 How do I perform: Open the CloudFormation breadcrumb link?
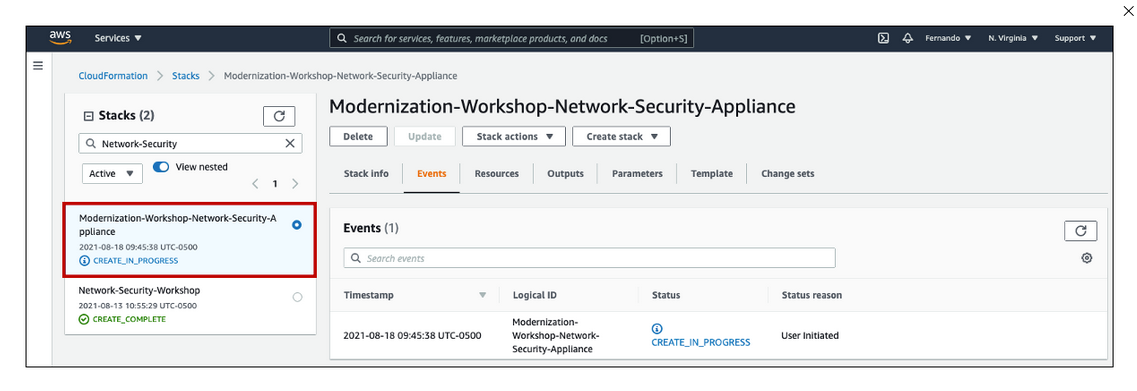113,75
